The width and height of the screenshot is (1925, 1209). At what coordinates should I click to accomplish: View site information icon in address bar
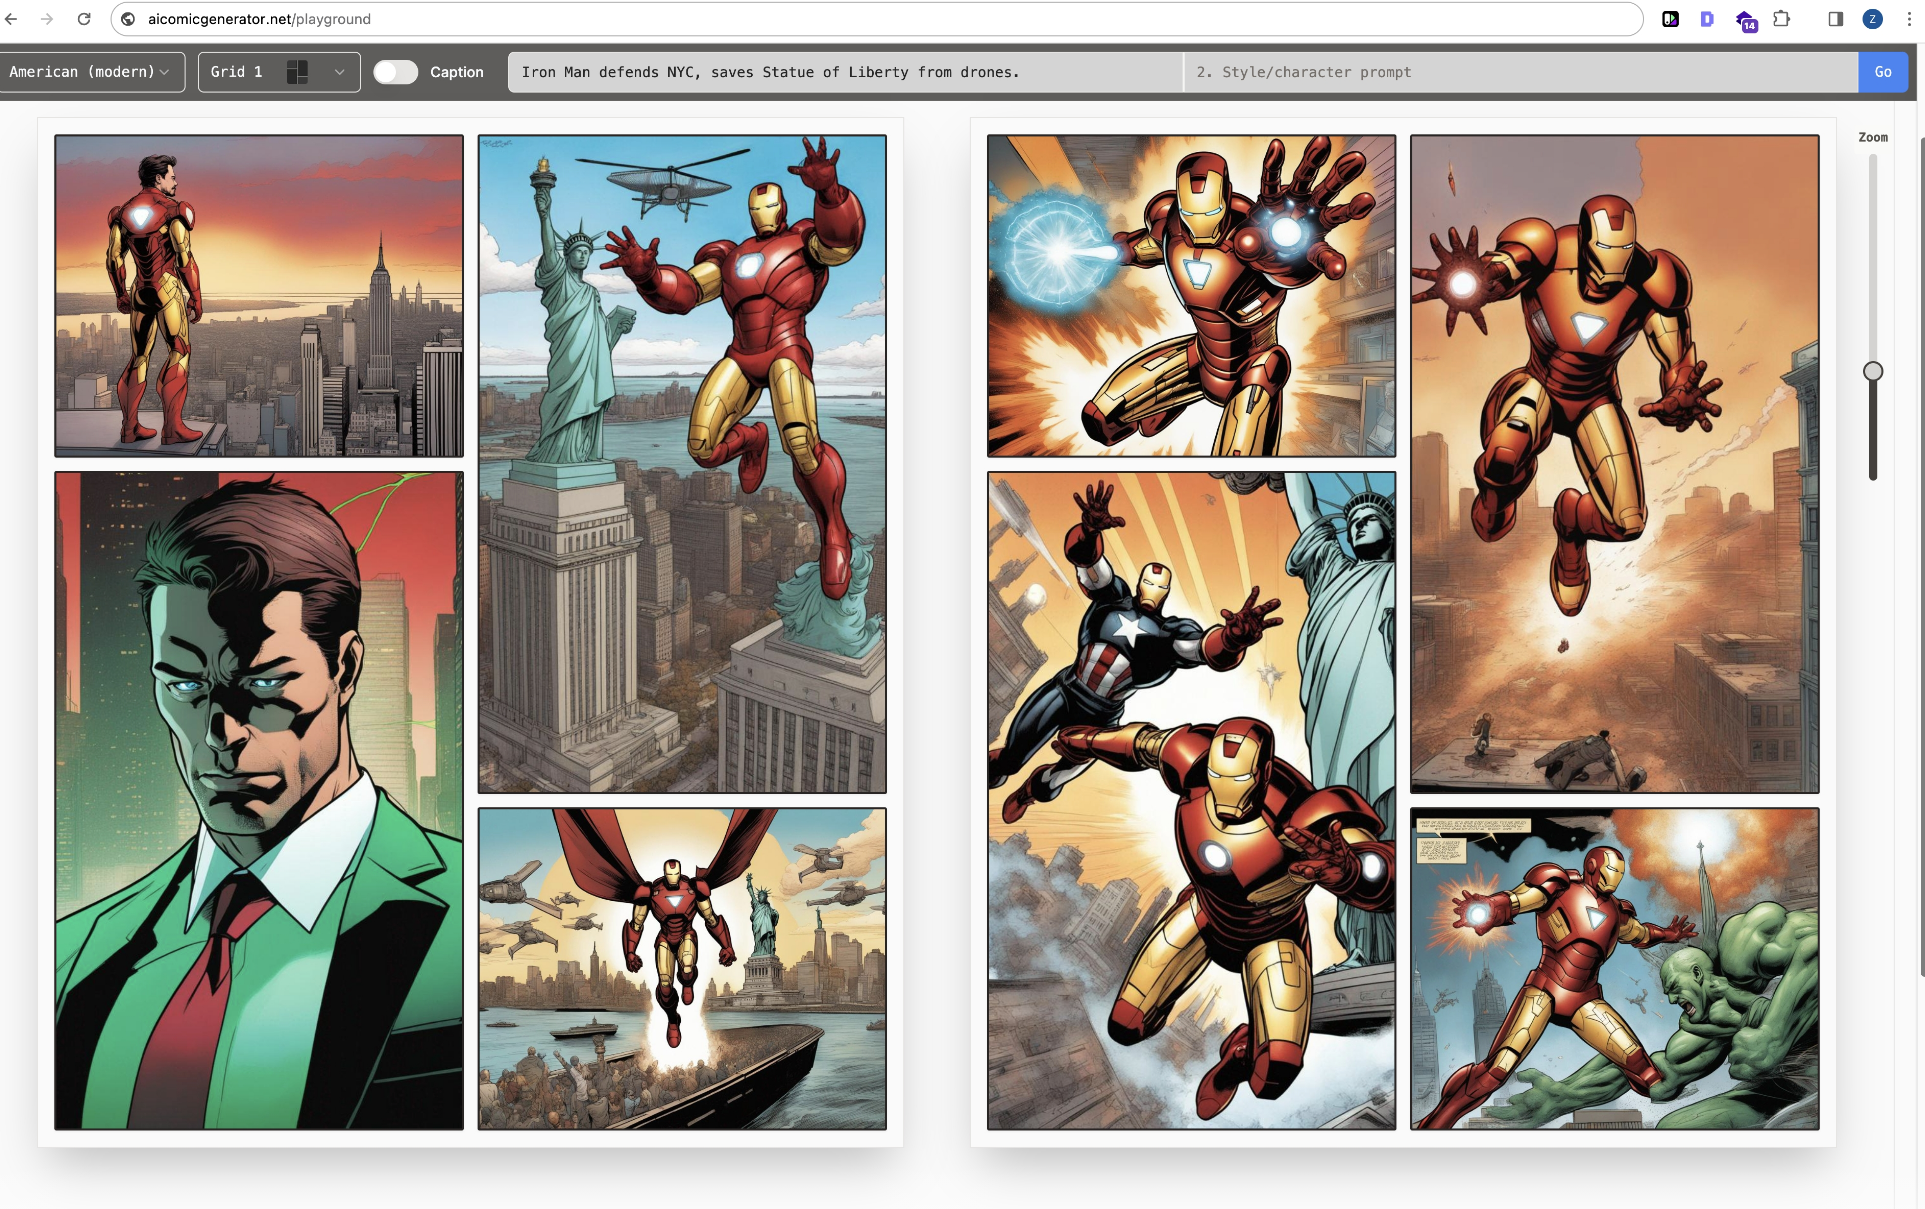[x=128, y=19]
